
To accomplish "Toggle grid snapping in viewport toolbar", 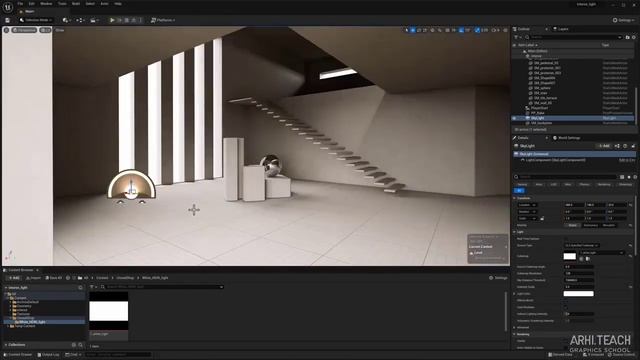I will (x=447, y=30).
